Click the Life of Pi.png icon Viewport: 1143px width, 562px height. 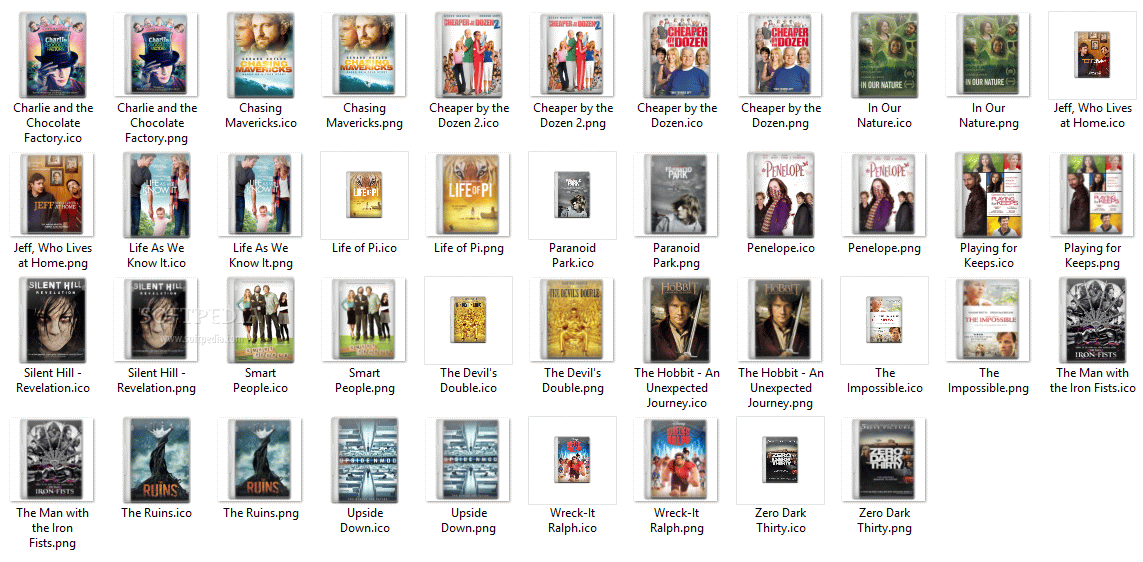coord(468,194)
